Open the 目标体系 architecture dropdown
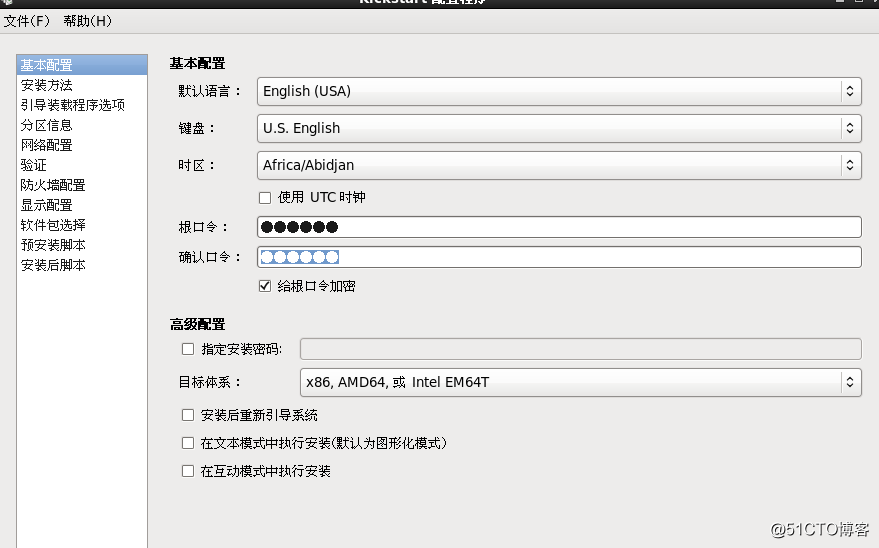 click(x=581, y=382)
